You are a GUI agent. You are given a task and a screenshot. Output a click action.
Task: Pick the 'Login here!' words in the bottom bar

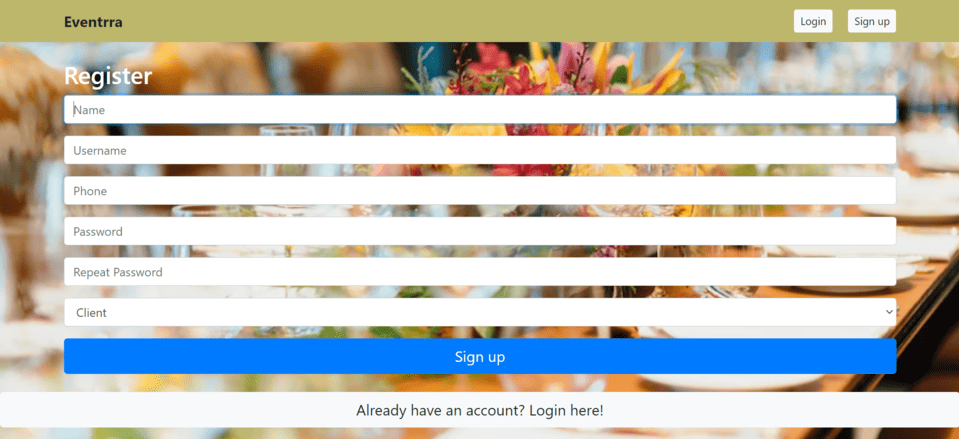(x=566, y=410)
